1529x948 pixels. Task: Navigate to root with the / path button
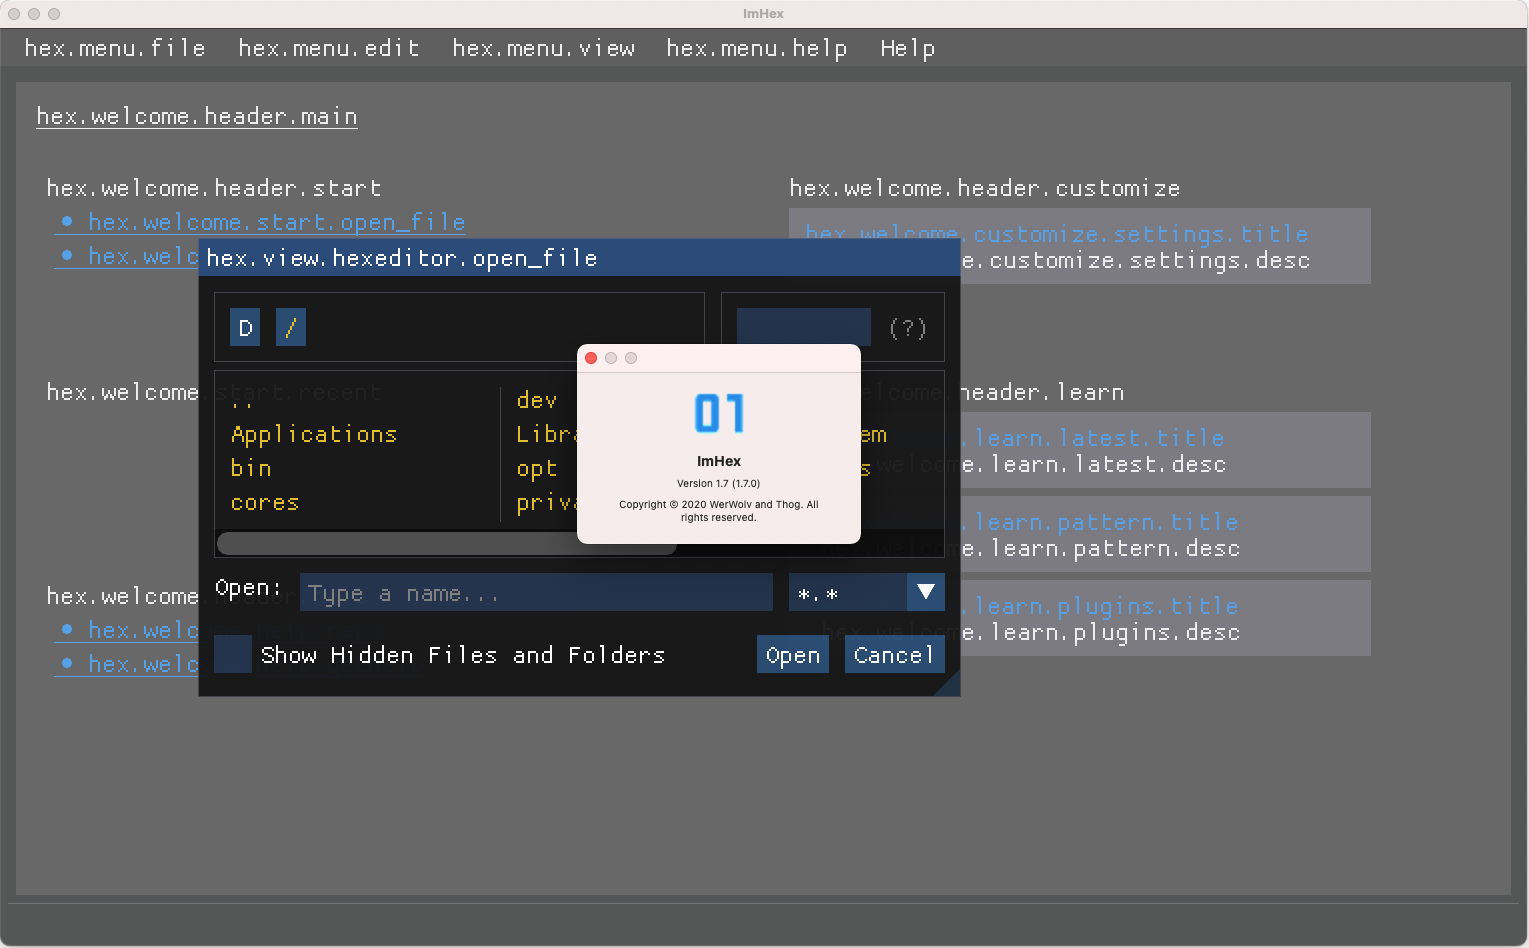point(291,327)
